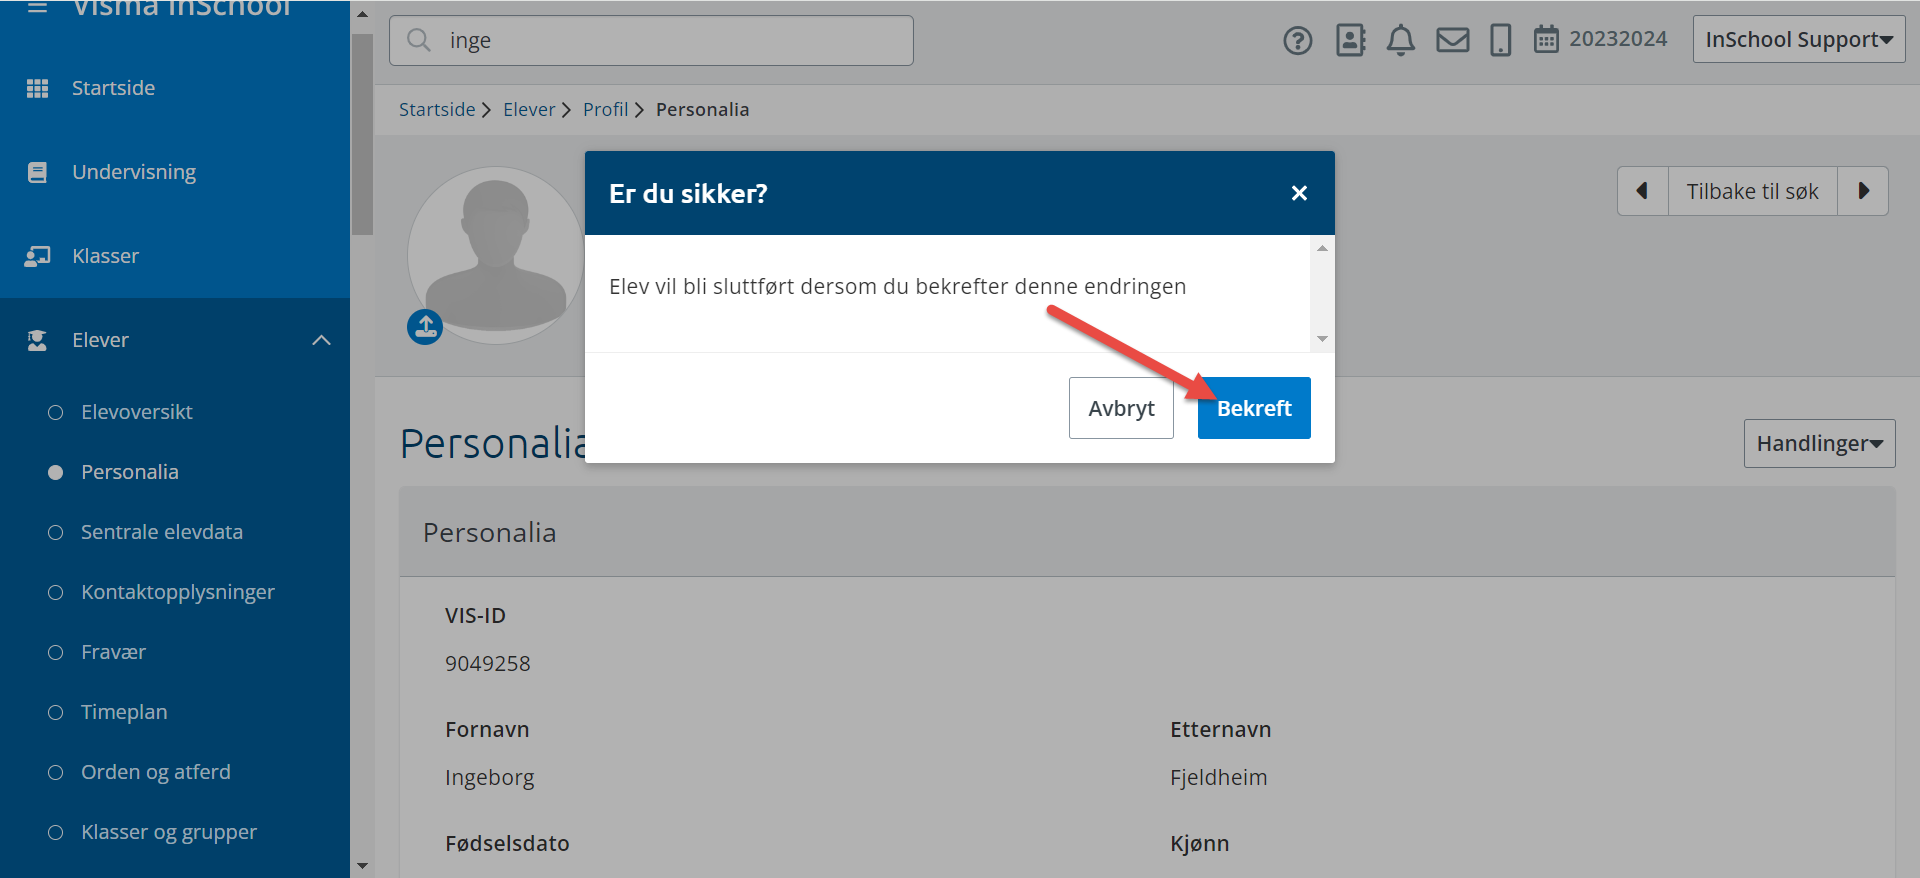
Task: Click the Tilbake til søk button
Action: tap(1753, 191)
